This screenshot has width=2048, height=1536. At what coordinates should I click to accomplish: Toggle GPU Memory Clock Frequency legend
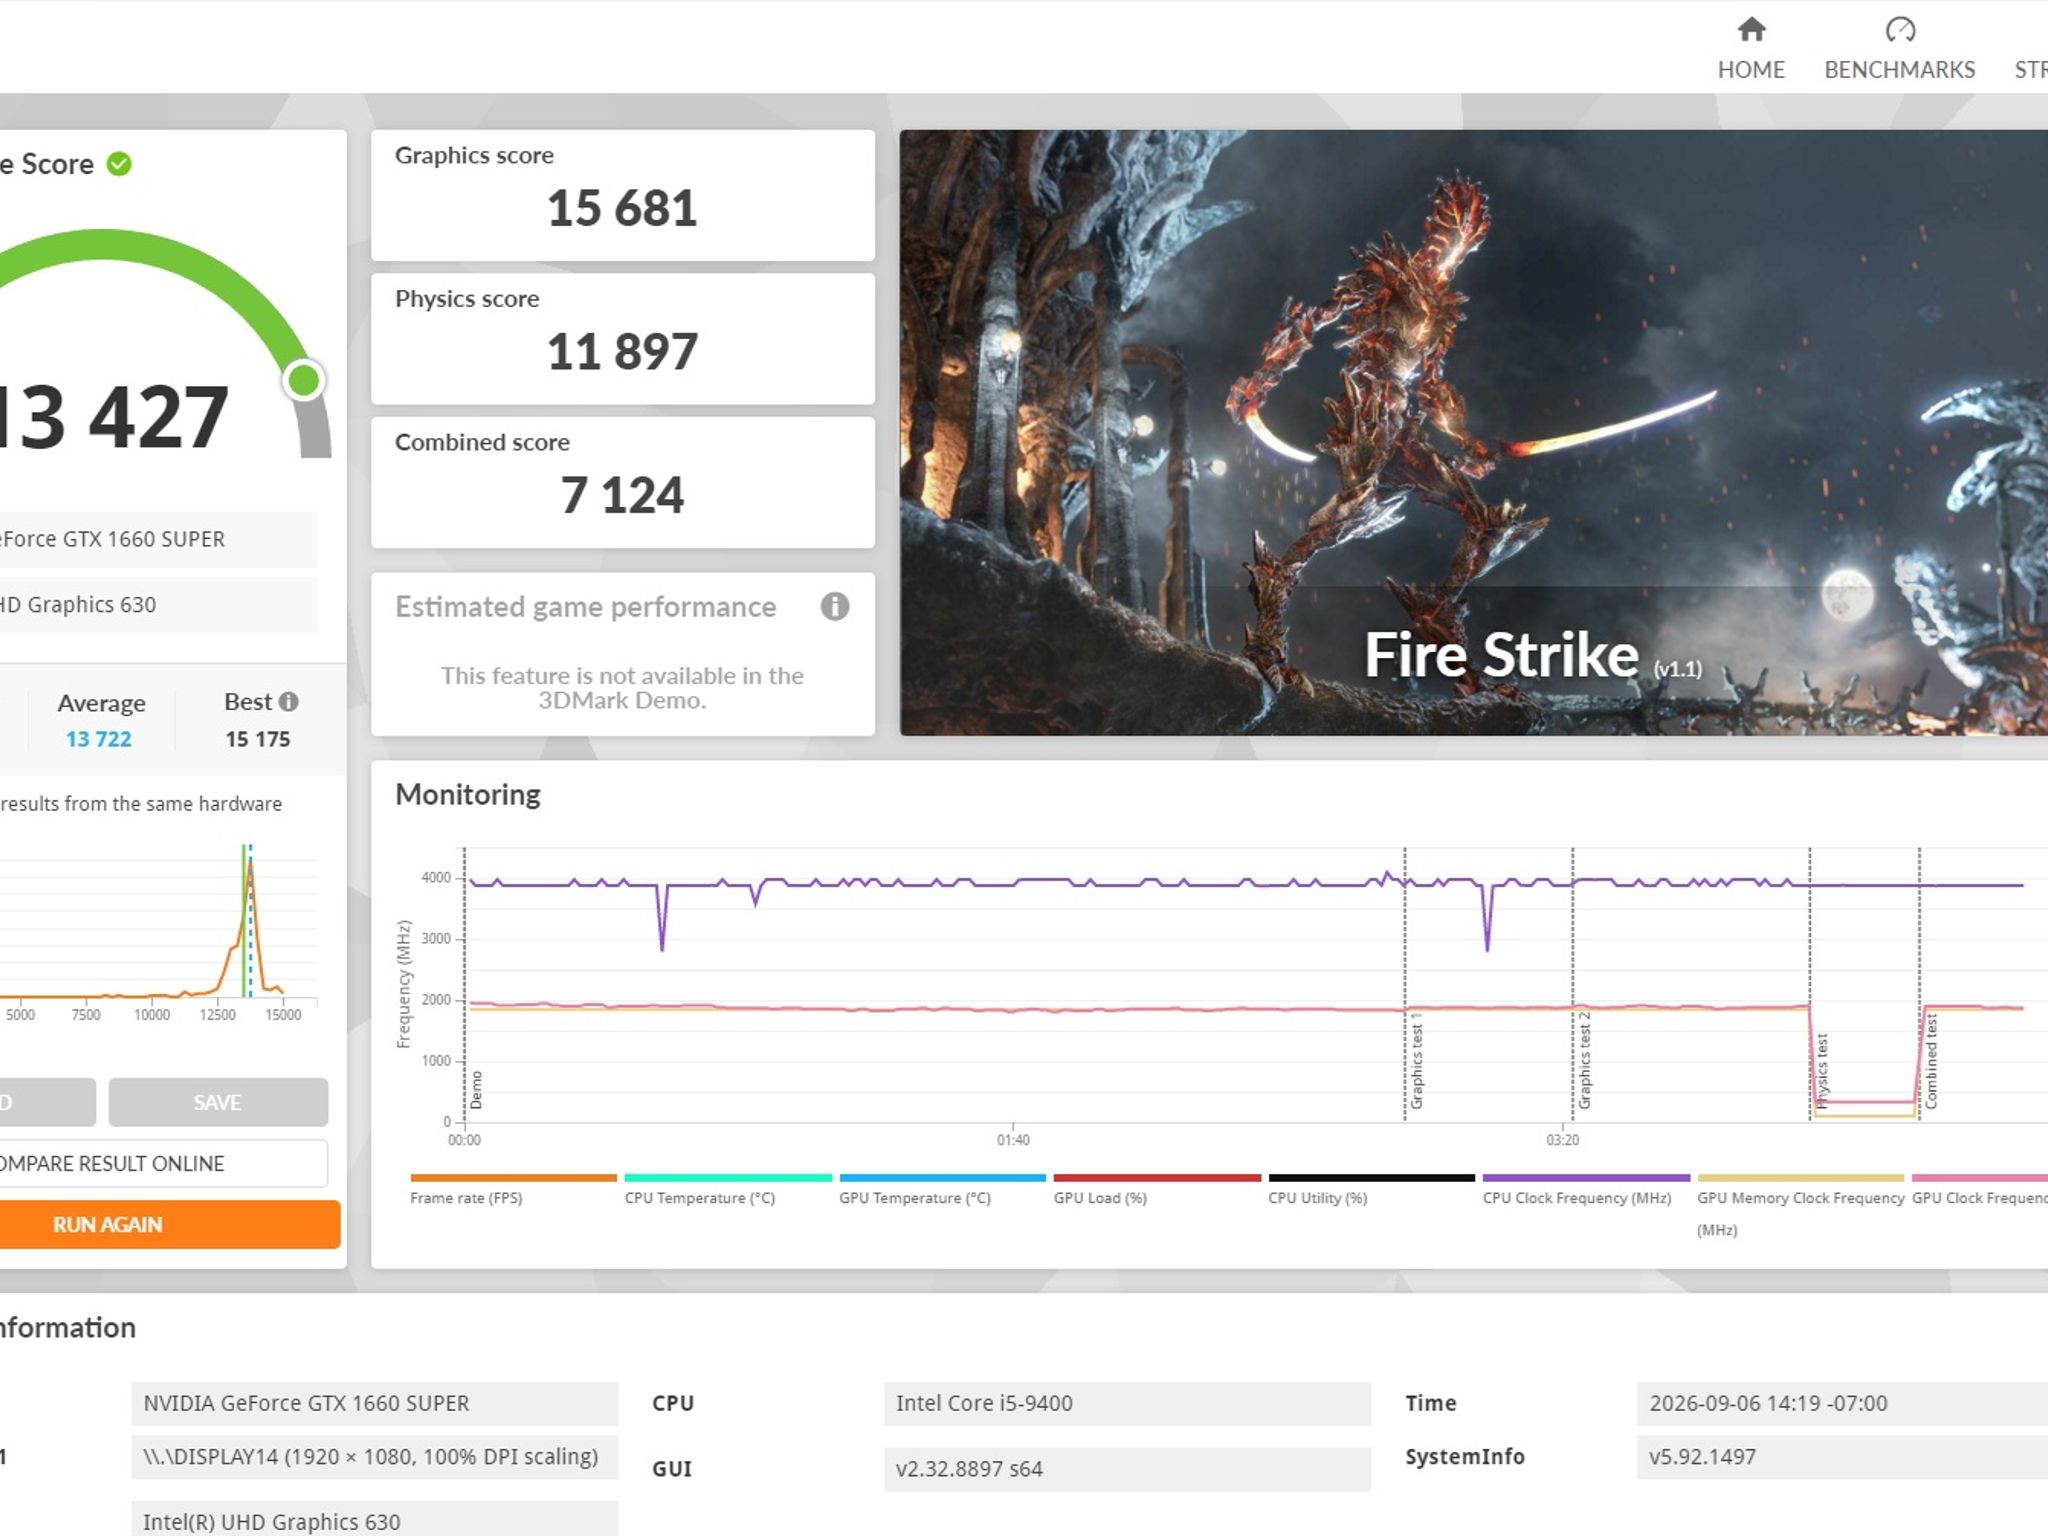(x=1800, y=1205)
